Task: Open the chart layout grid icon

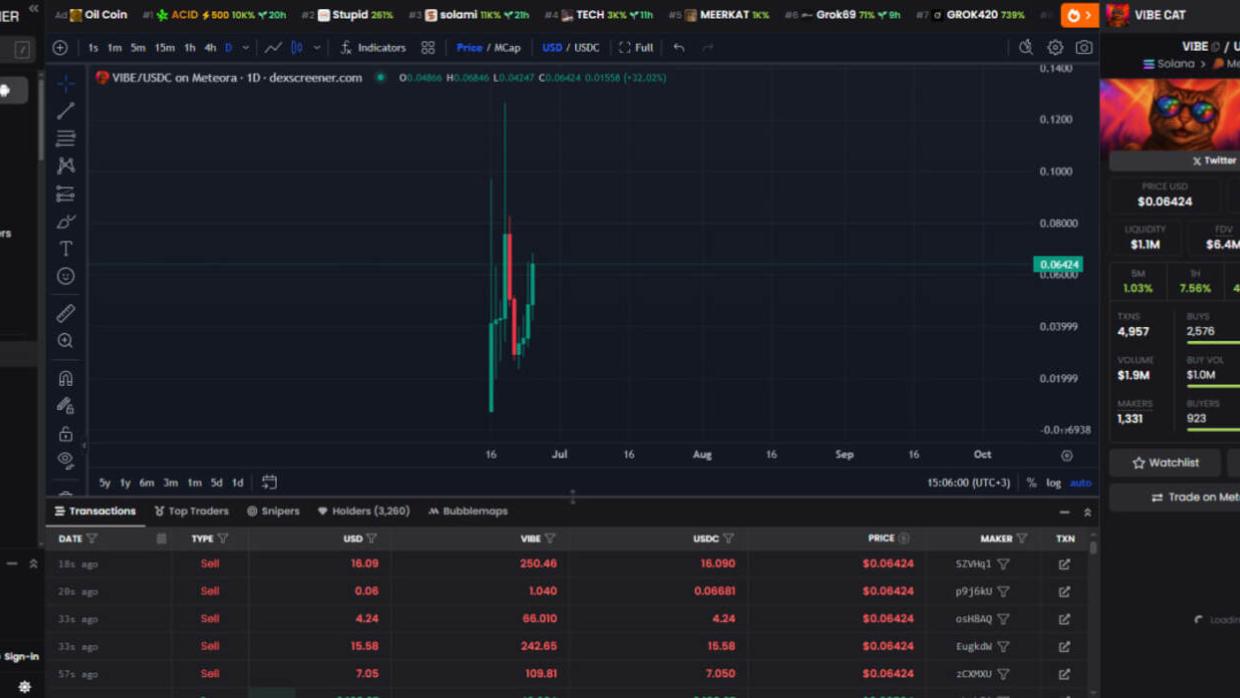Action: 428,47
